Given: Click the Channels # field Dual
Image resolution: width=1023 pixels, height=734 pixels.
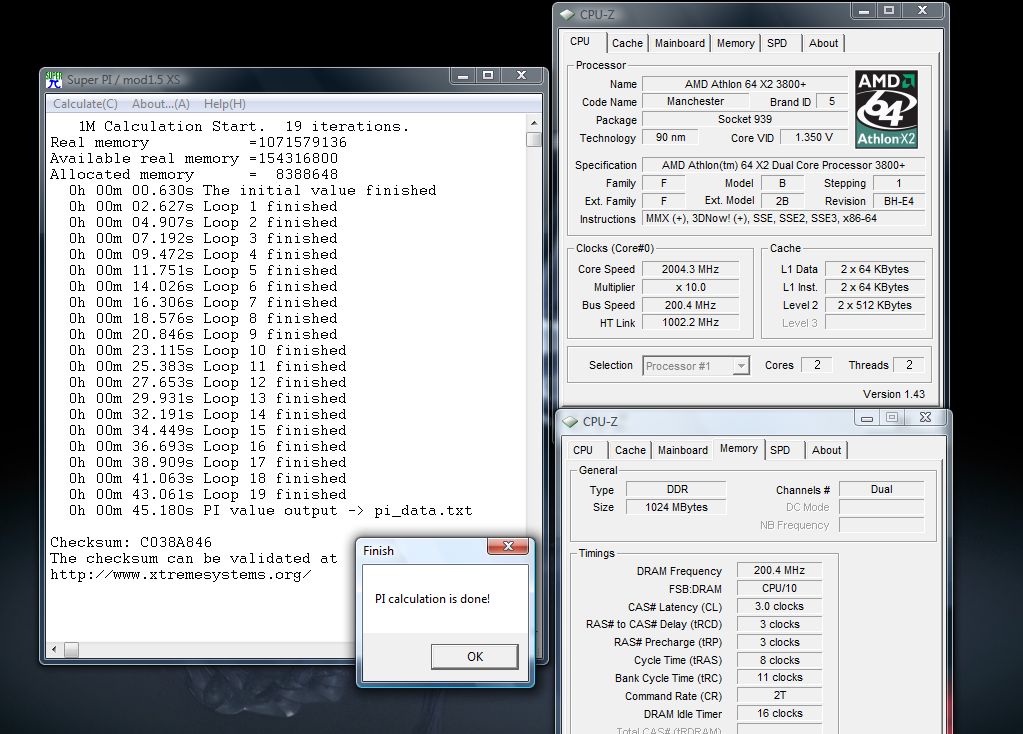Looking at the screenshot, I should pos(881,489).
